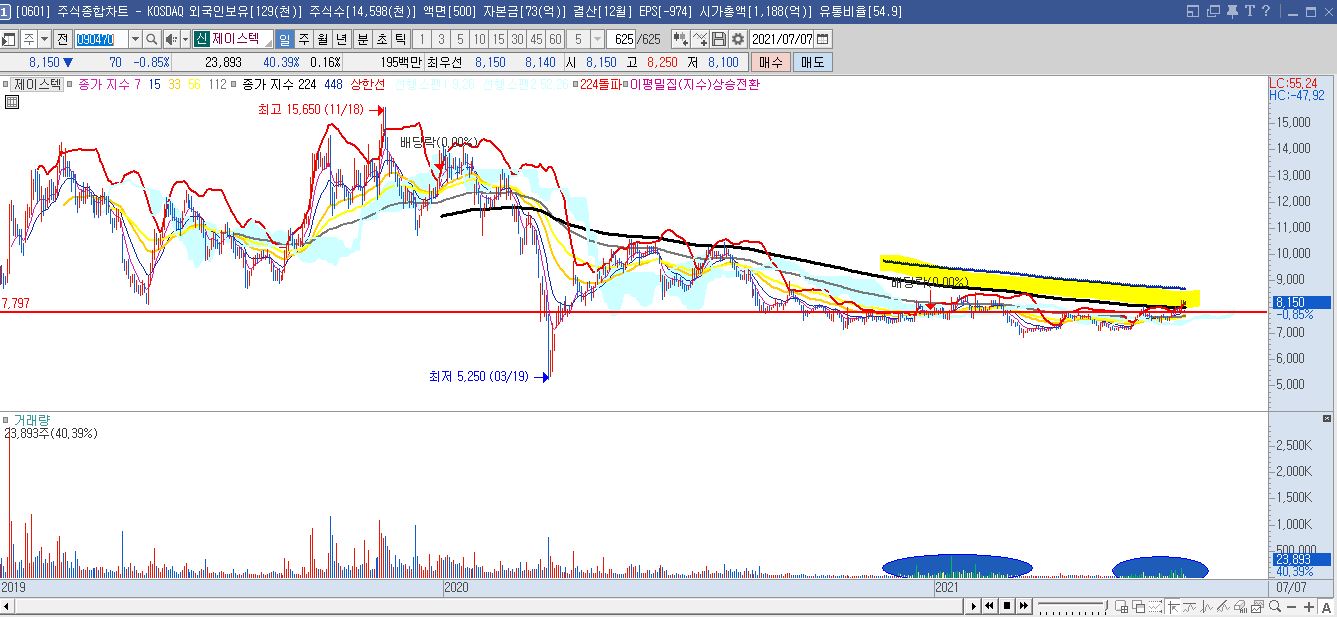
Task: Click the stock code input field 090470
Action: (102, 39)
